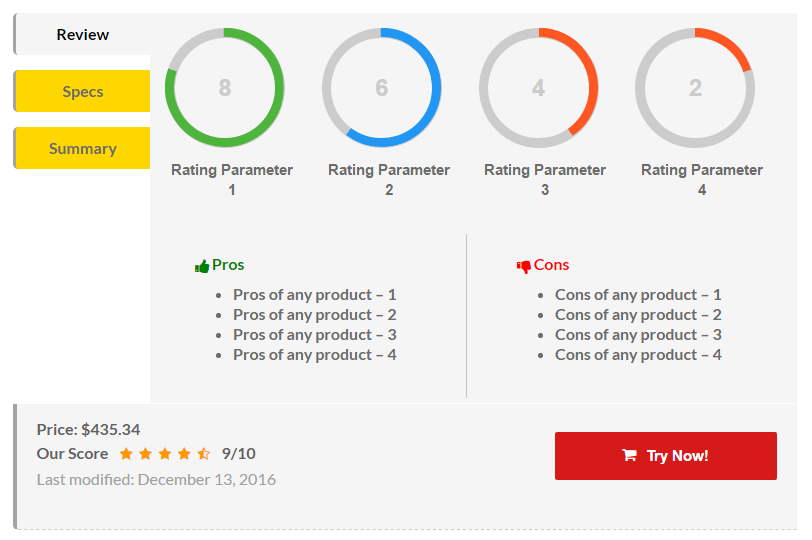This screenshot has width=812, height=540.
Task: Switch to the Specs tab
Action: [x=83, y=92]
